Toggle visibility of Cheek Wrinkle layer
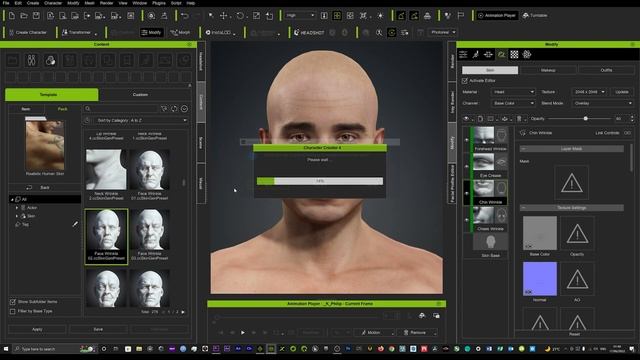The width and height of the screenshot is (640, 360). [467, 220]
